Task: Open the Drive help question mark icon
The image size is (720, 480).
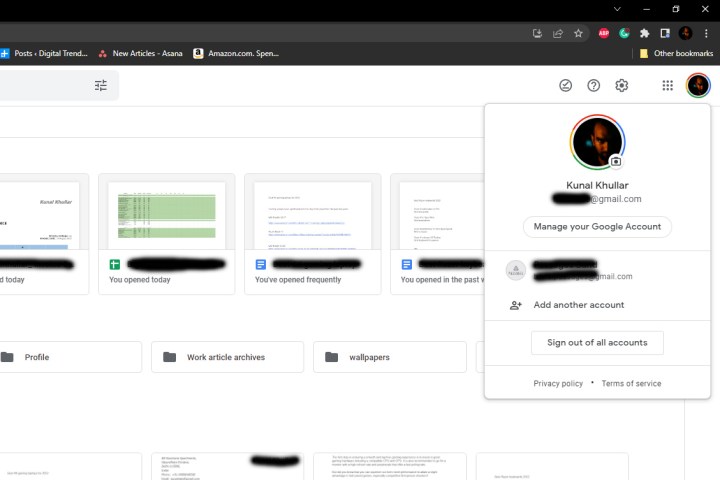Action: click(x=593, y=85)
